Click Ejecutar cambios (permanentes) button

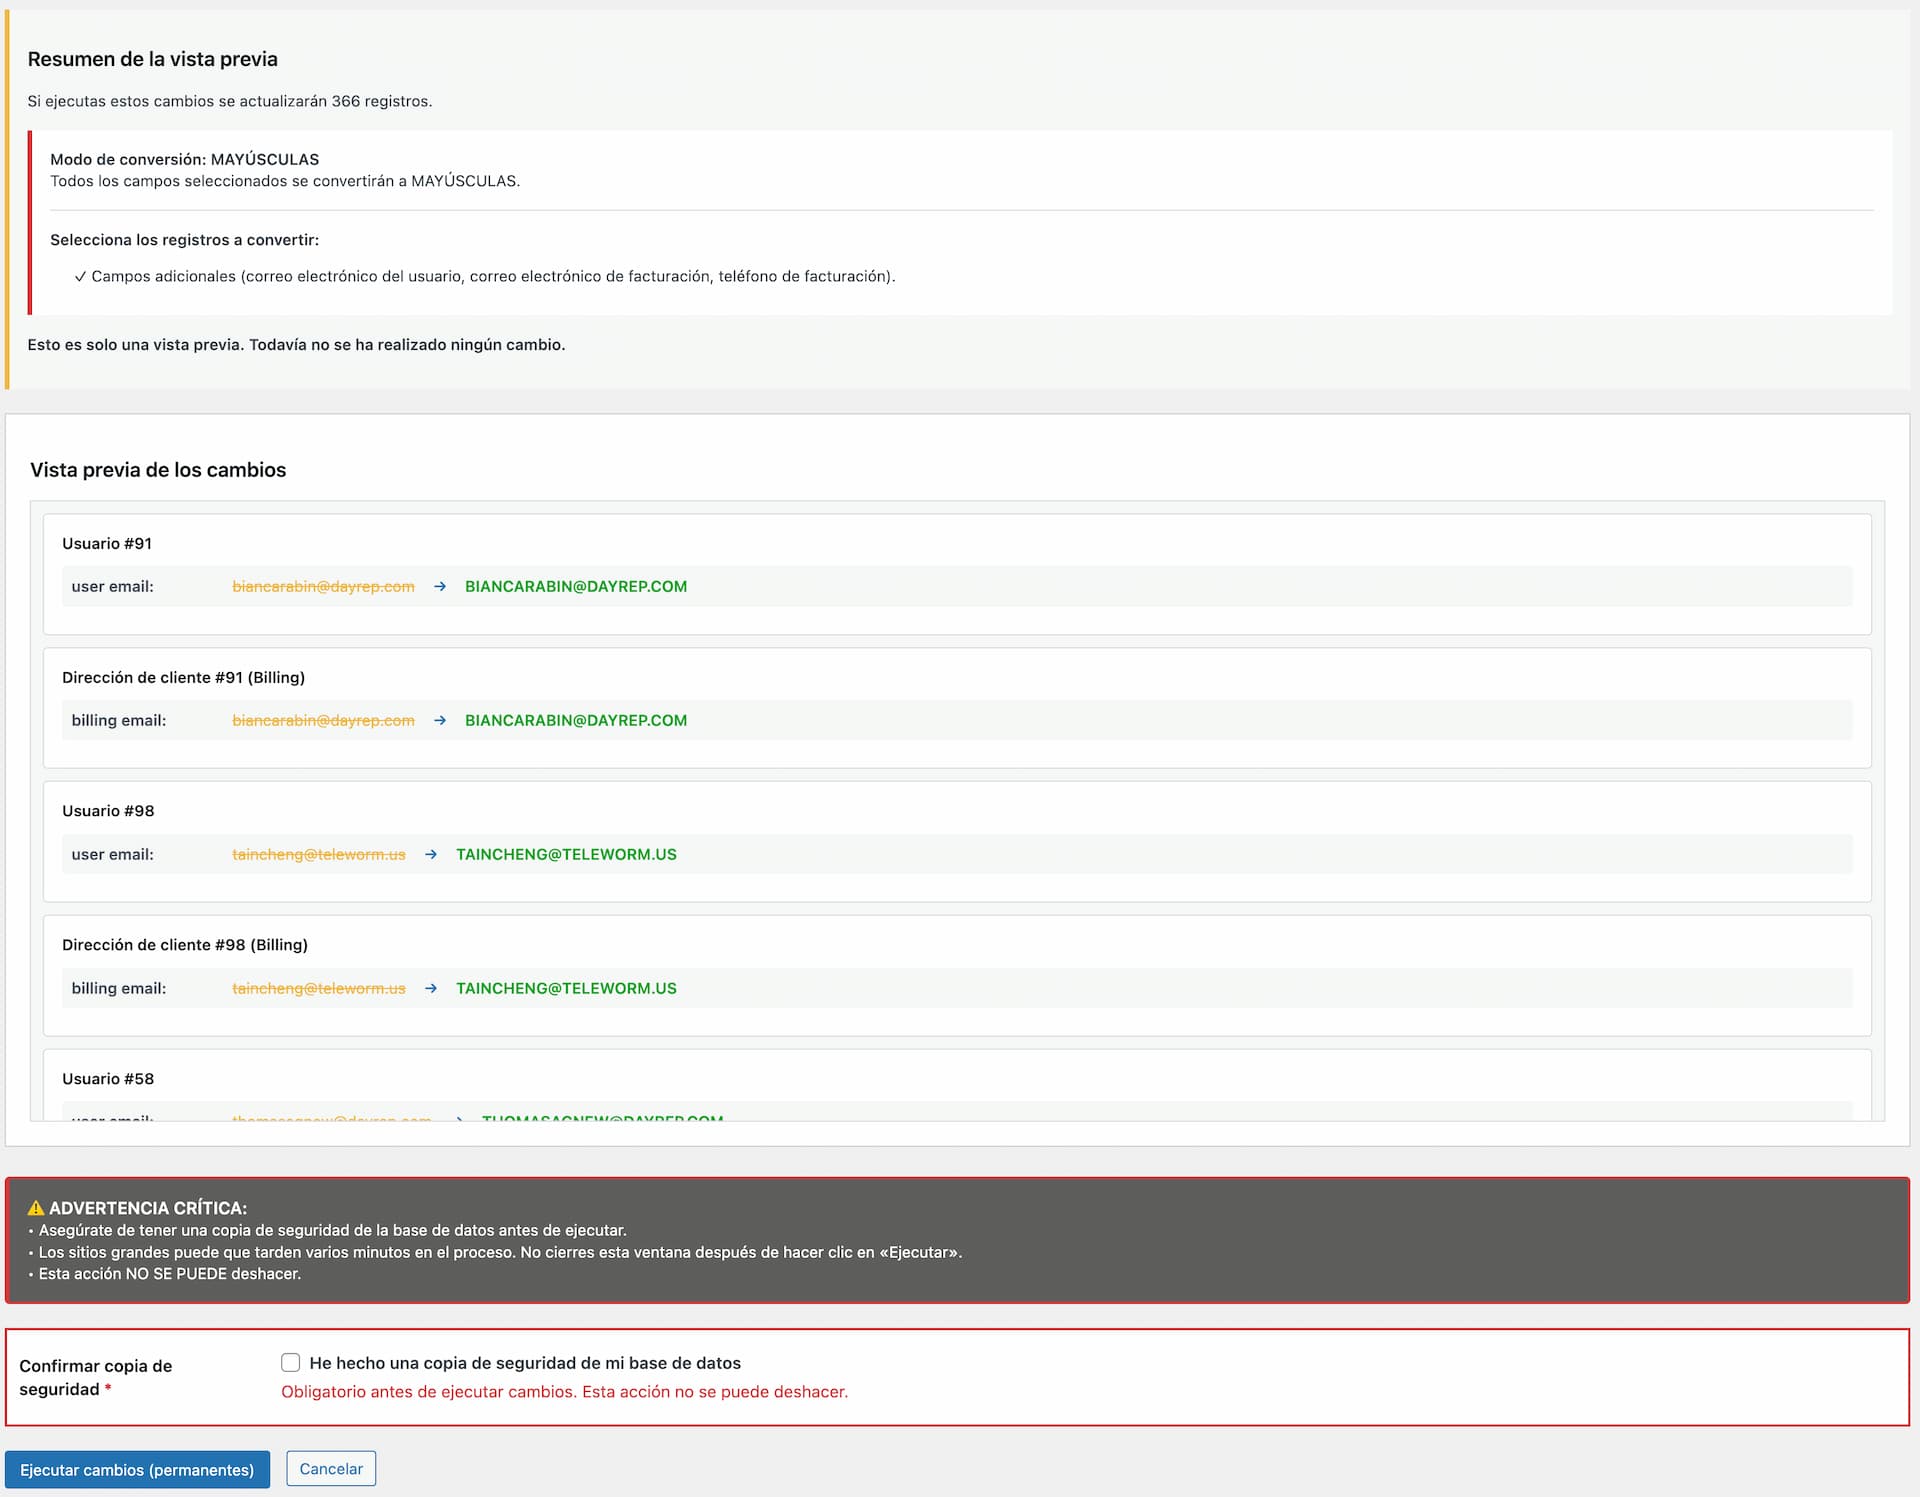137,1469
